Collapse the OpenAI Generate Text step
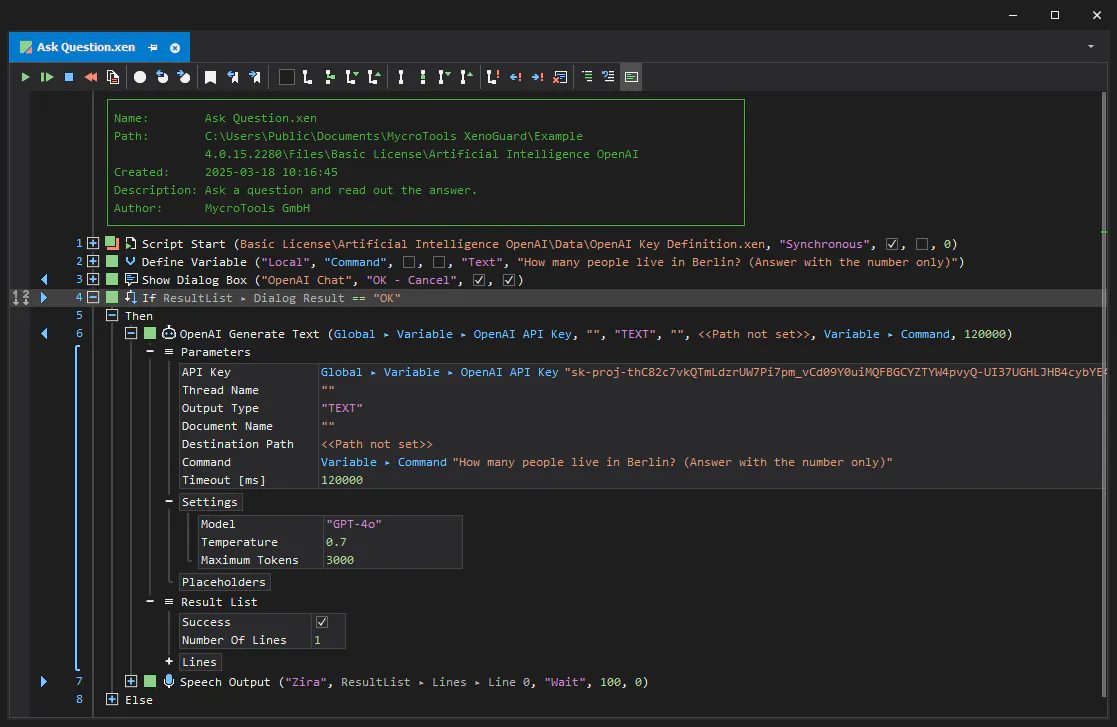 click(x=131, y=333)
